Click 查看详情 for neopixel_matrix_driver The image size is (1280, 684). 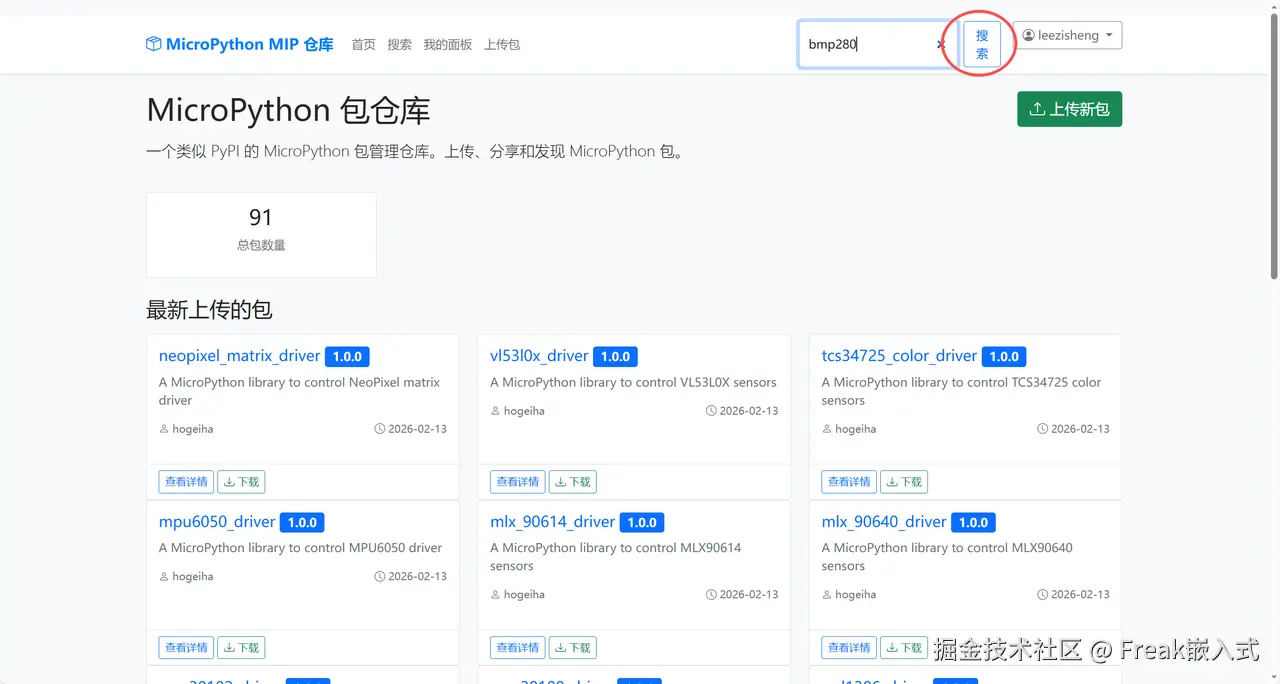(186, 482)
